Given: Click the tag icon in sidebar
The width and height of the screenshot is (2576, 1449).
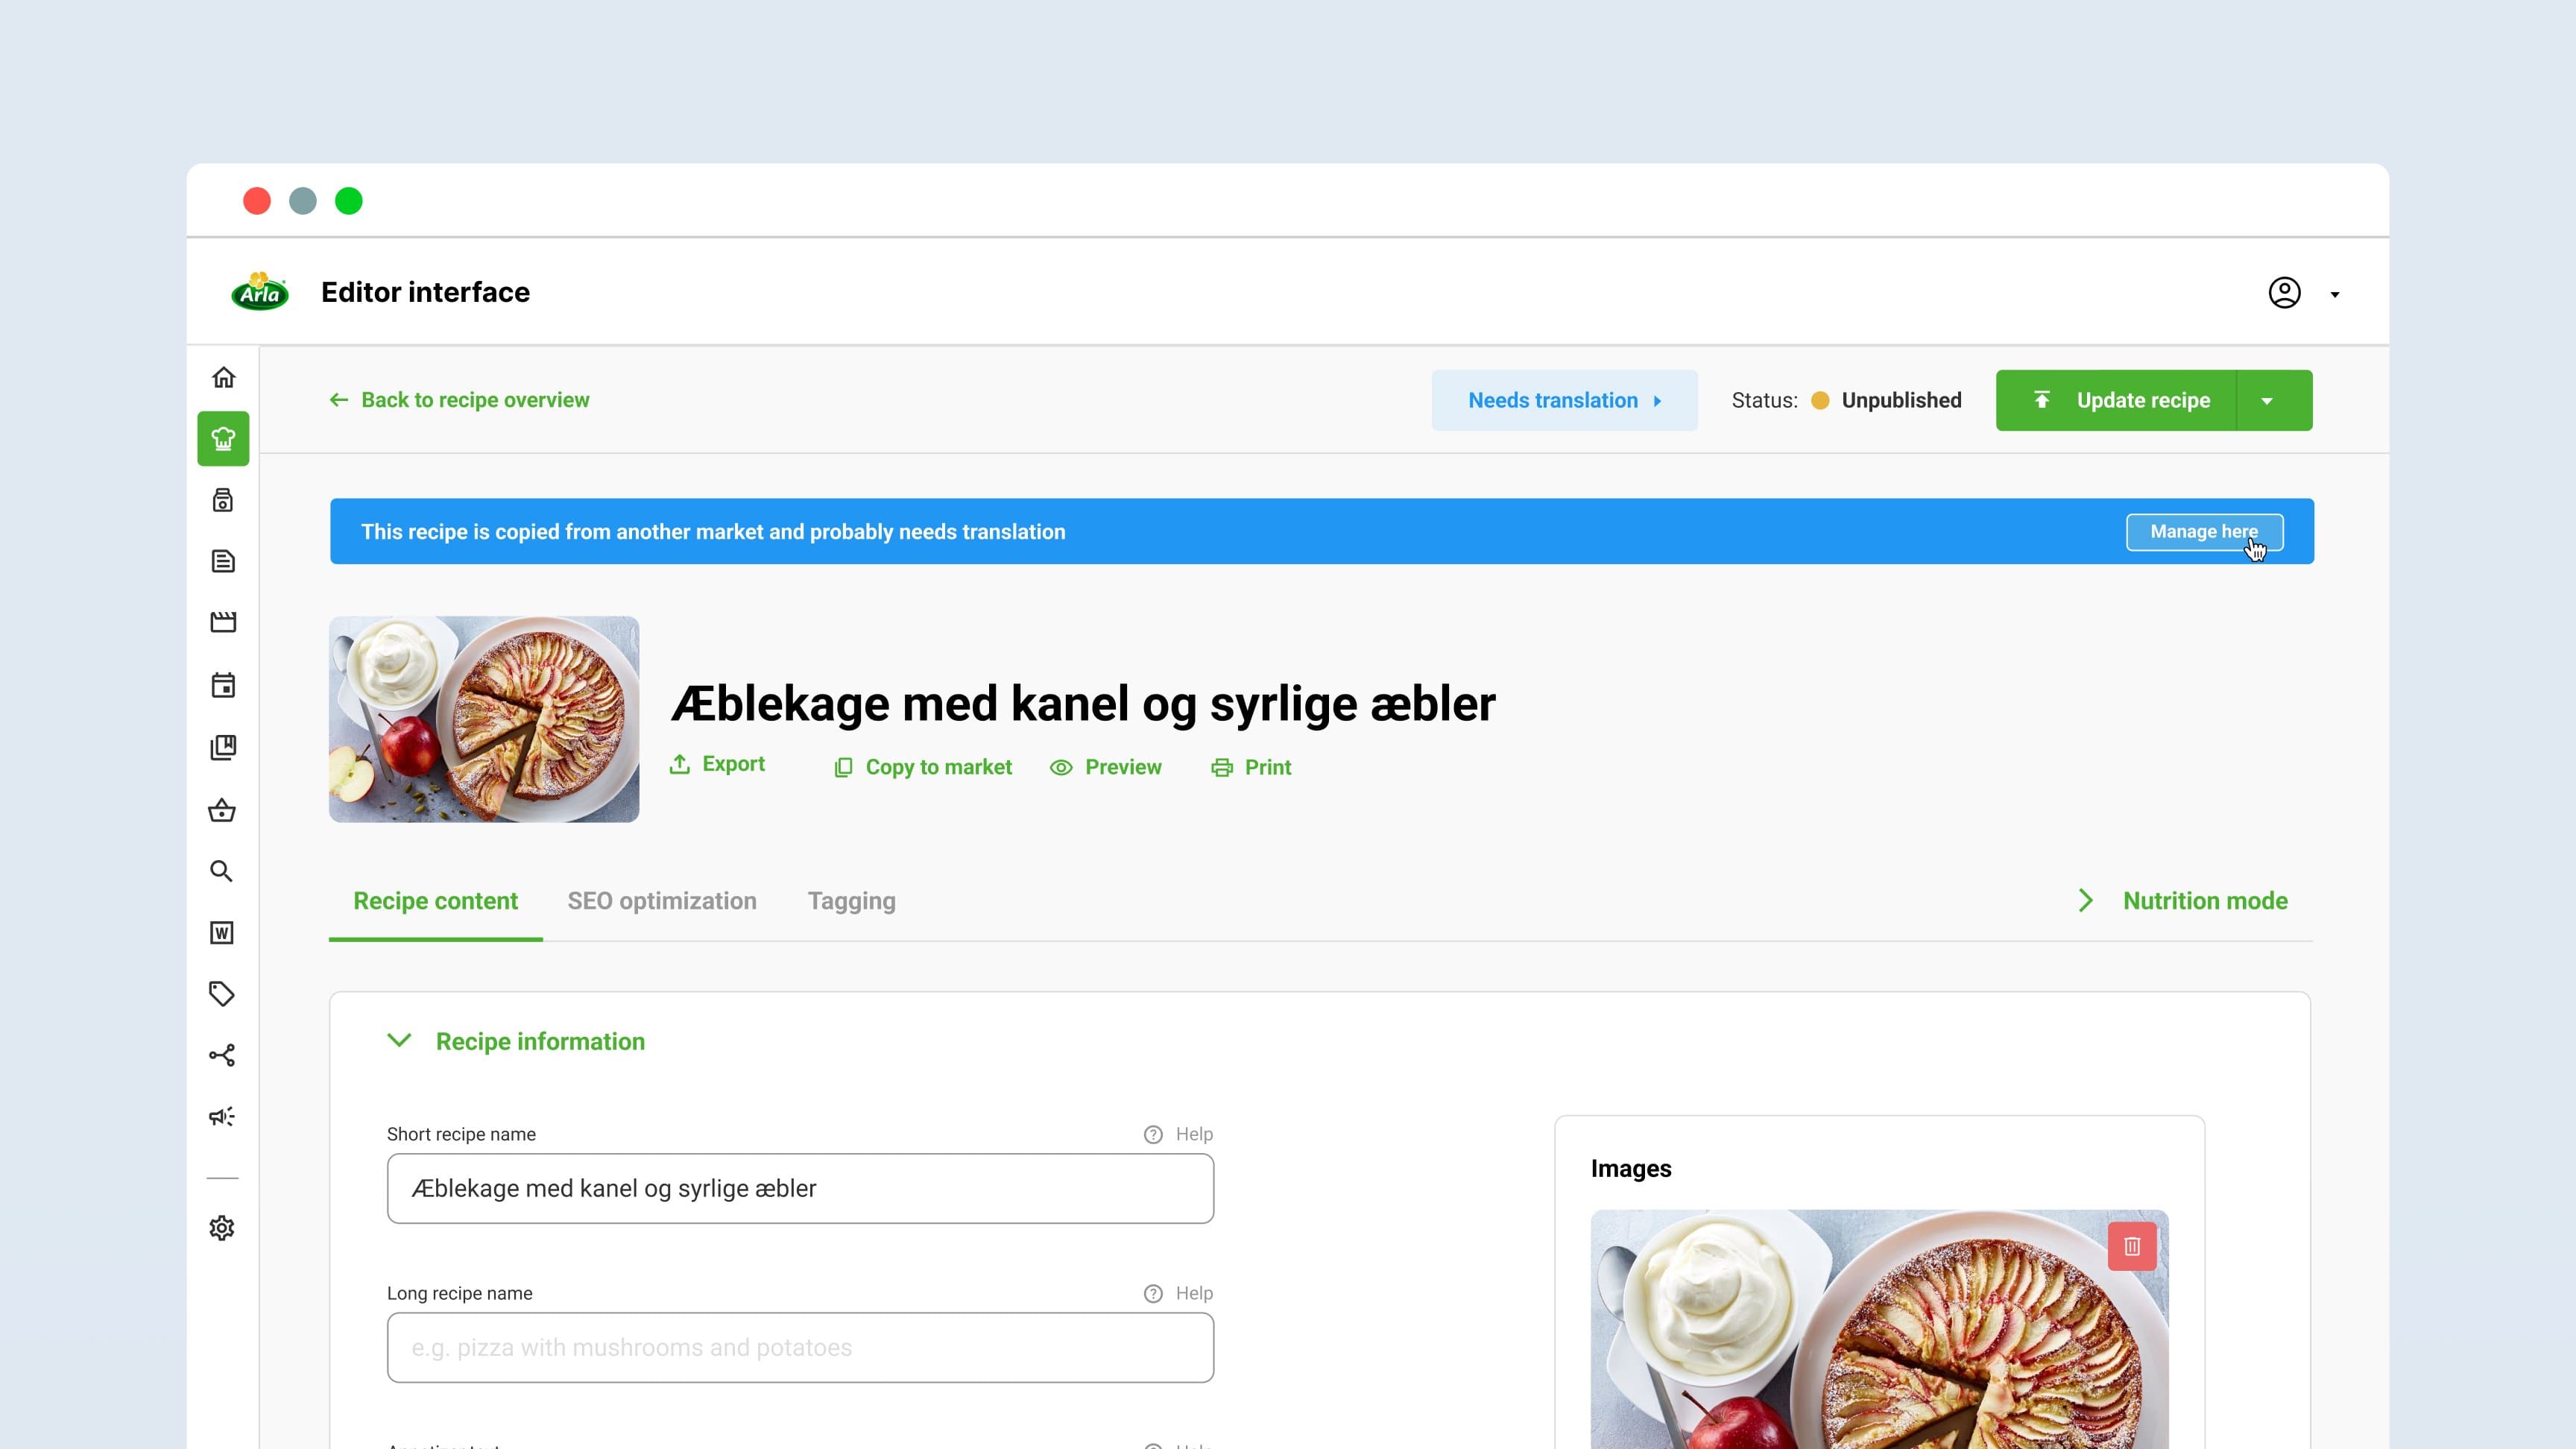Looking at the screenshot, I should click(x=222, y=993).
